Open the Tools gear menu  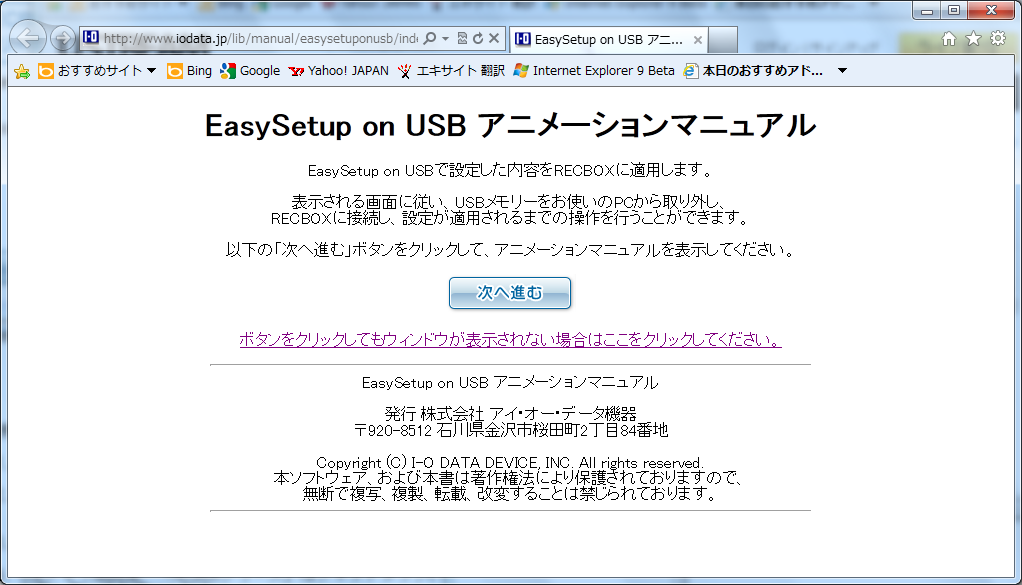tap(998, 38)
